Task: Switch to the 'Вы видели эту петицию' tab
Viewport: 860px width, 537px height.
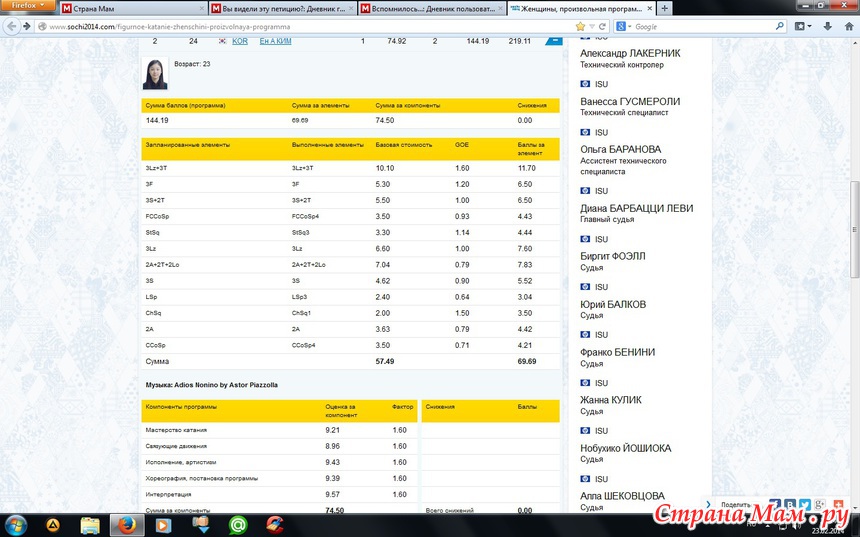Action: (281, 8)
